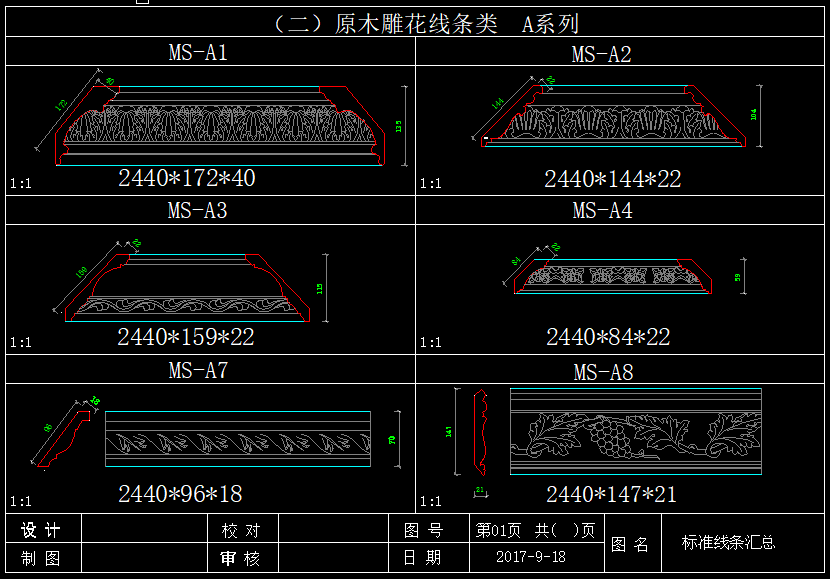Screen dimensions: 830x579
Task: Click the size text '2440*96*18'
Action: pyautogui.click(x=180, y=494)
